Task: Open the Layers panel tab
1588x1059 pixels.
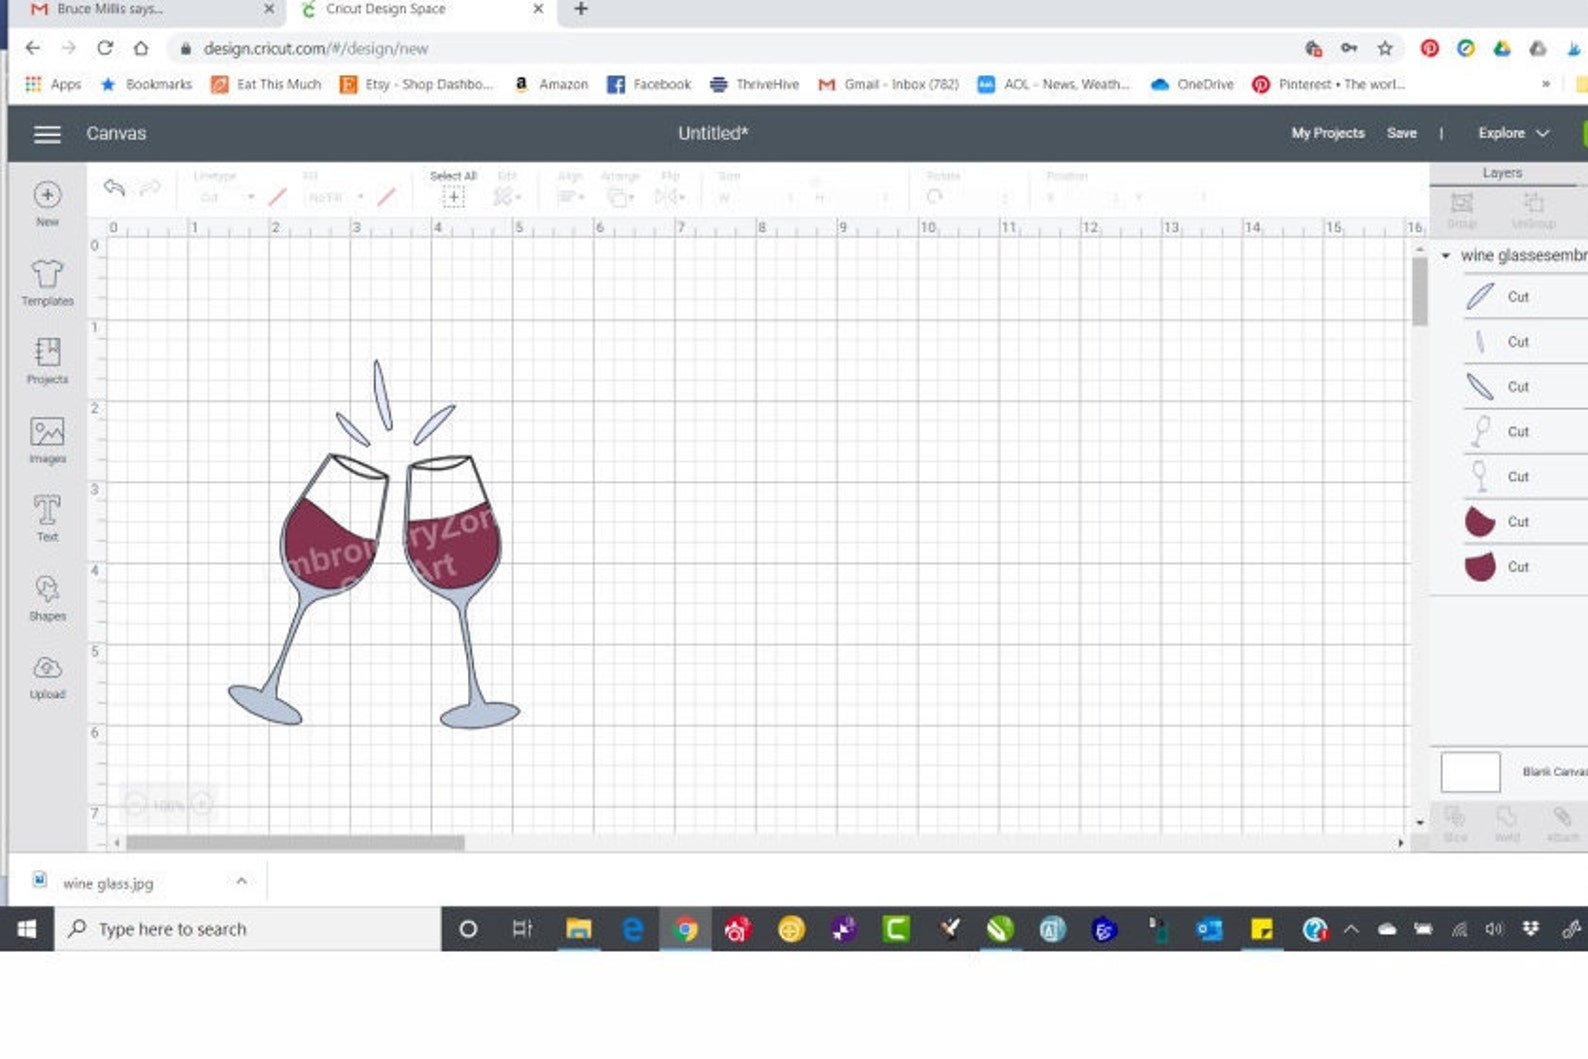Action: pos(1502,173)
